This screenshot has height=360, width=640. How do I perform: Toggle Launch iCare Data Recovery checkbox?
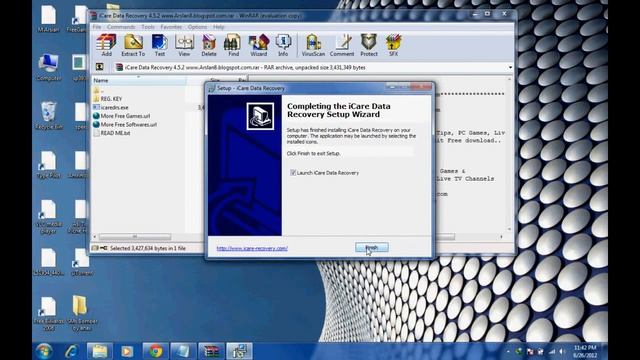pos(293,173)
